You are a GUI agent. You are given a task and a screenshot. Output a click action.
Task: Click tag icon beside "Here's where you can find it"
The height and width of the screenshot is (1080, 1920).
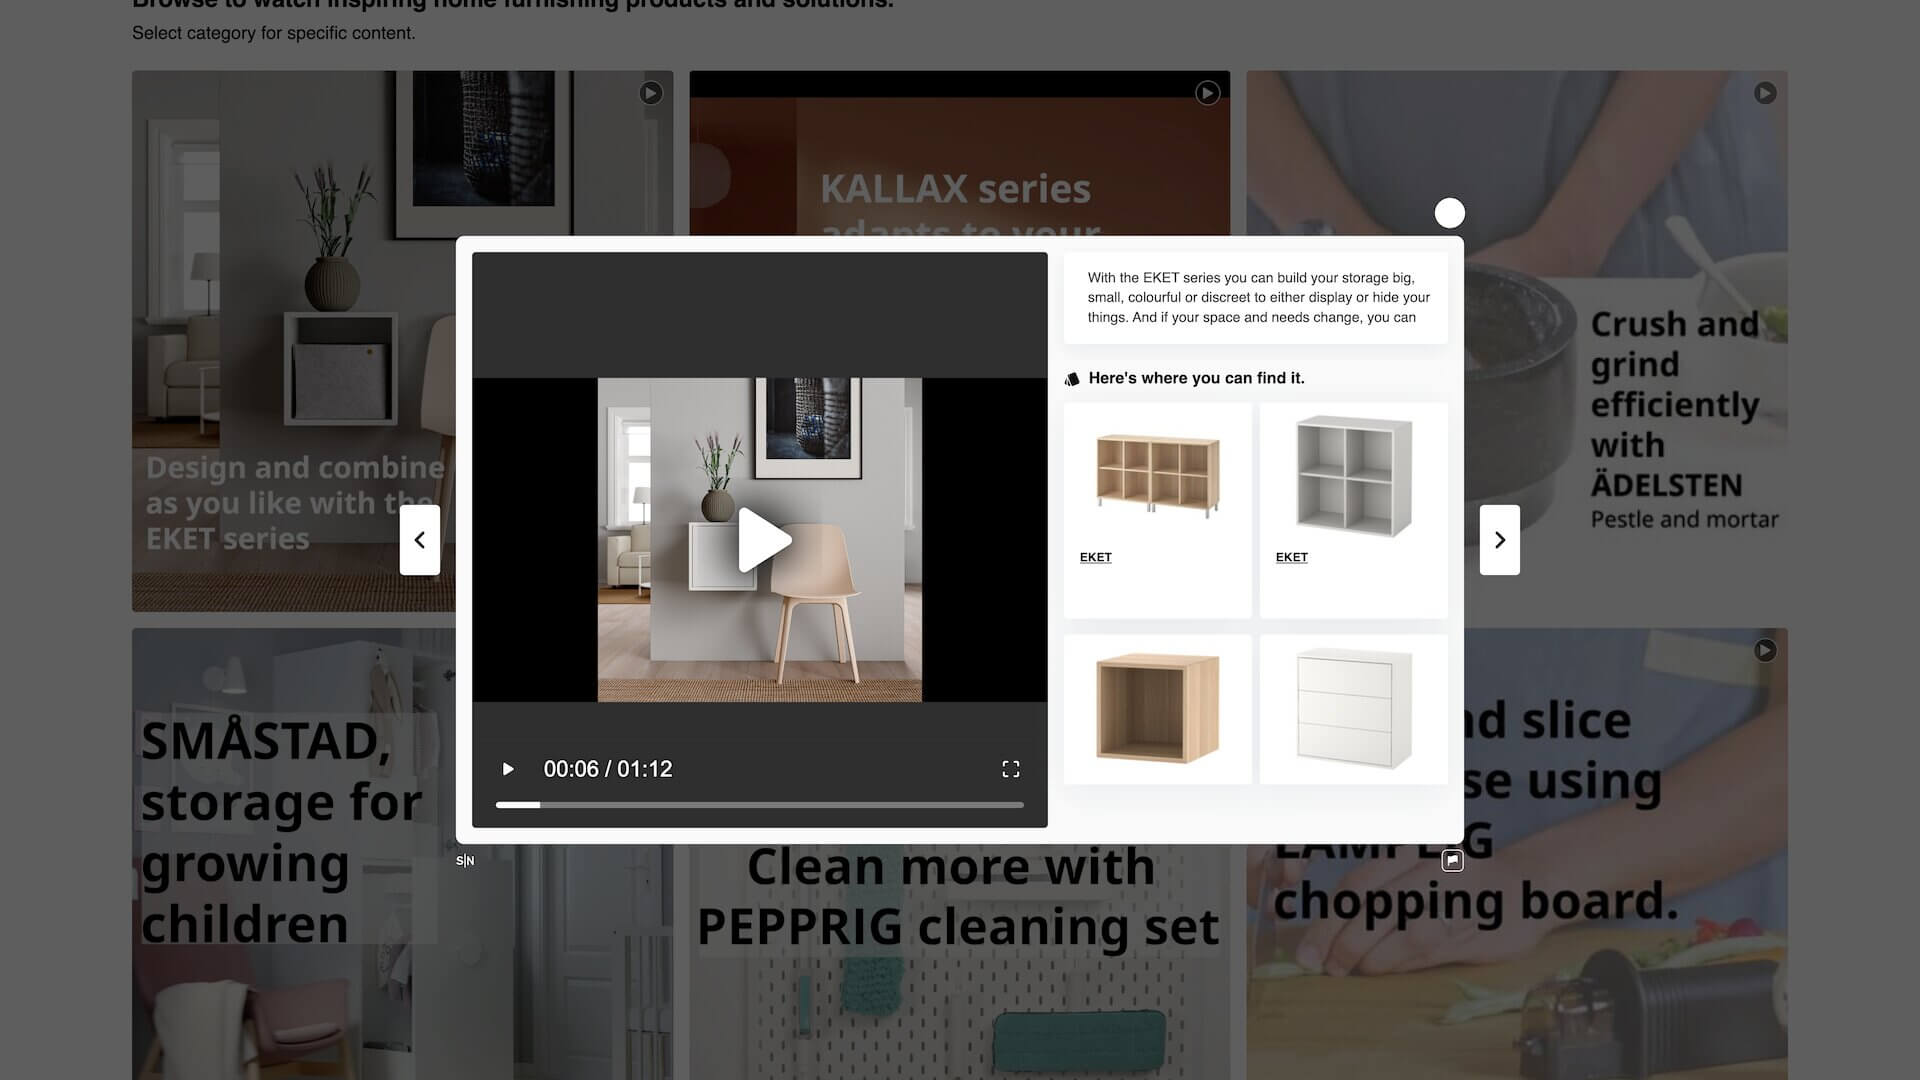tap(1072, 379)
